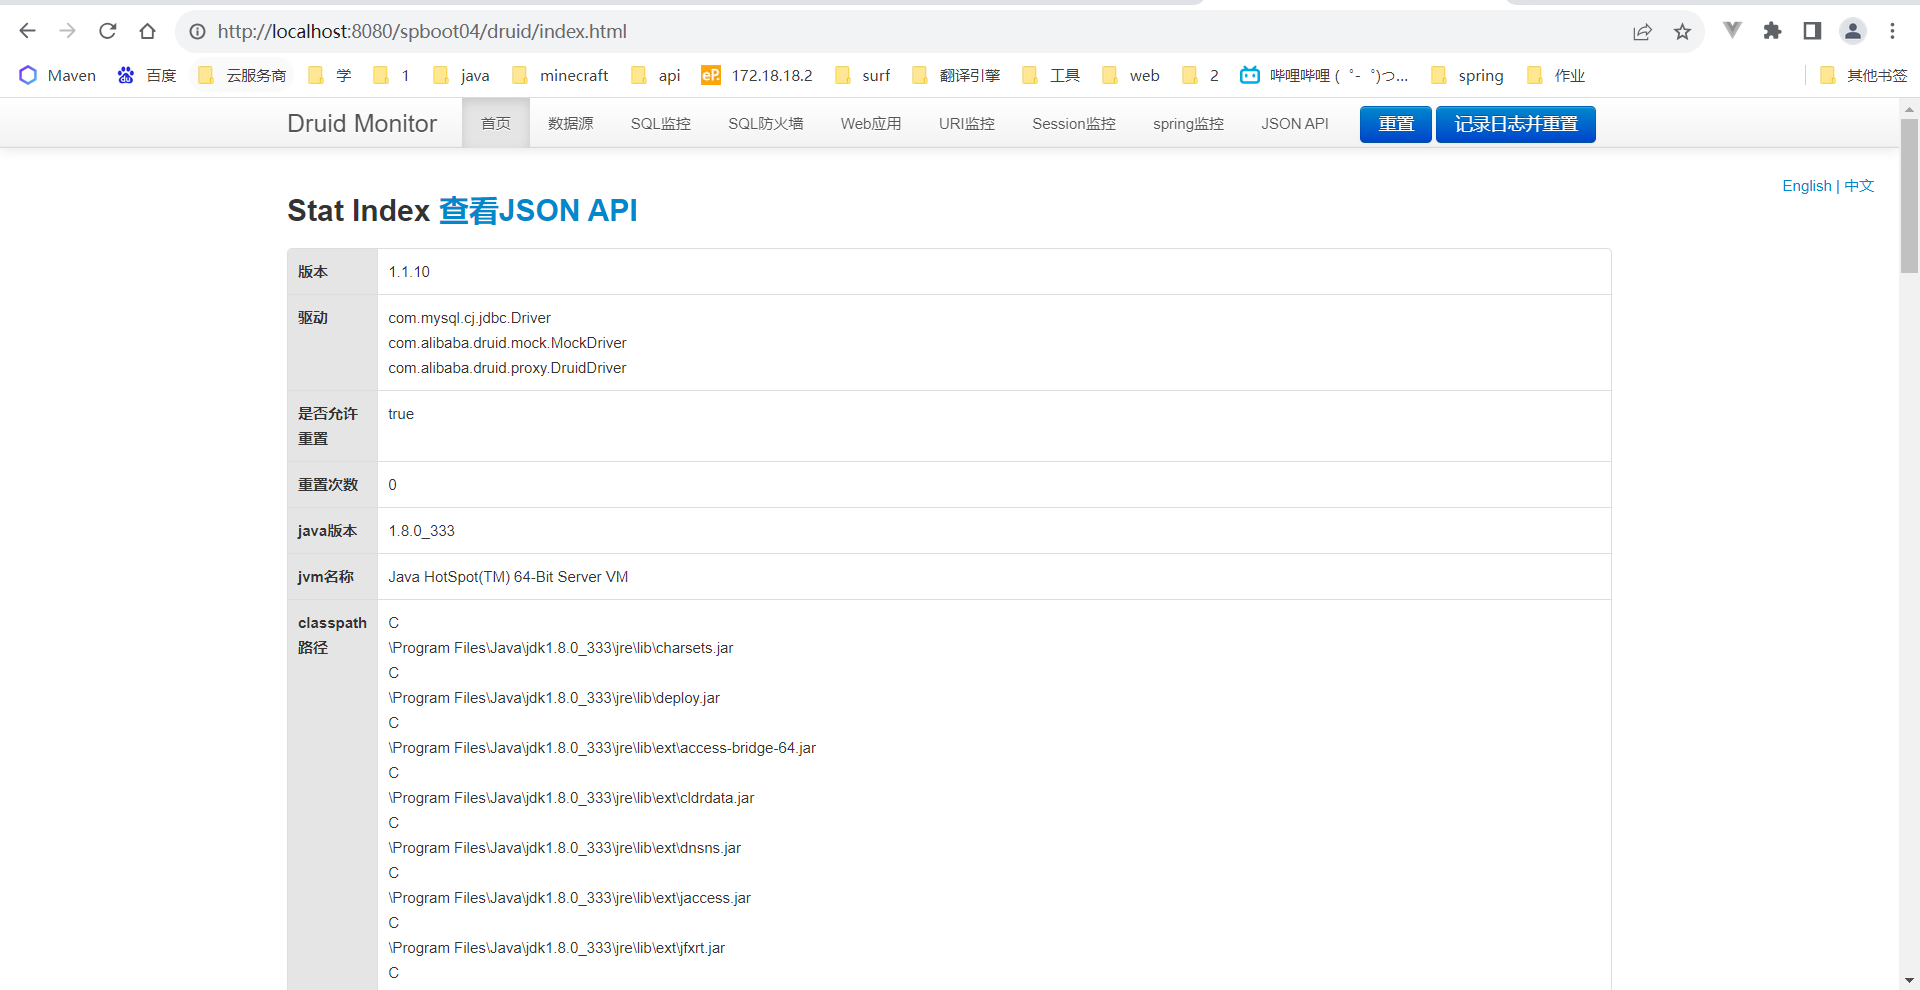Bookmark this page with the star
The width and height of the screenshot is (1920, 990).
(1683, 32)
